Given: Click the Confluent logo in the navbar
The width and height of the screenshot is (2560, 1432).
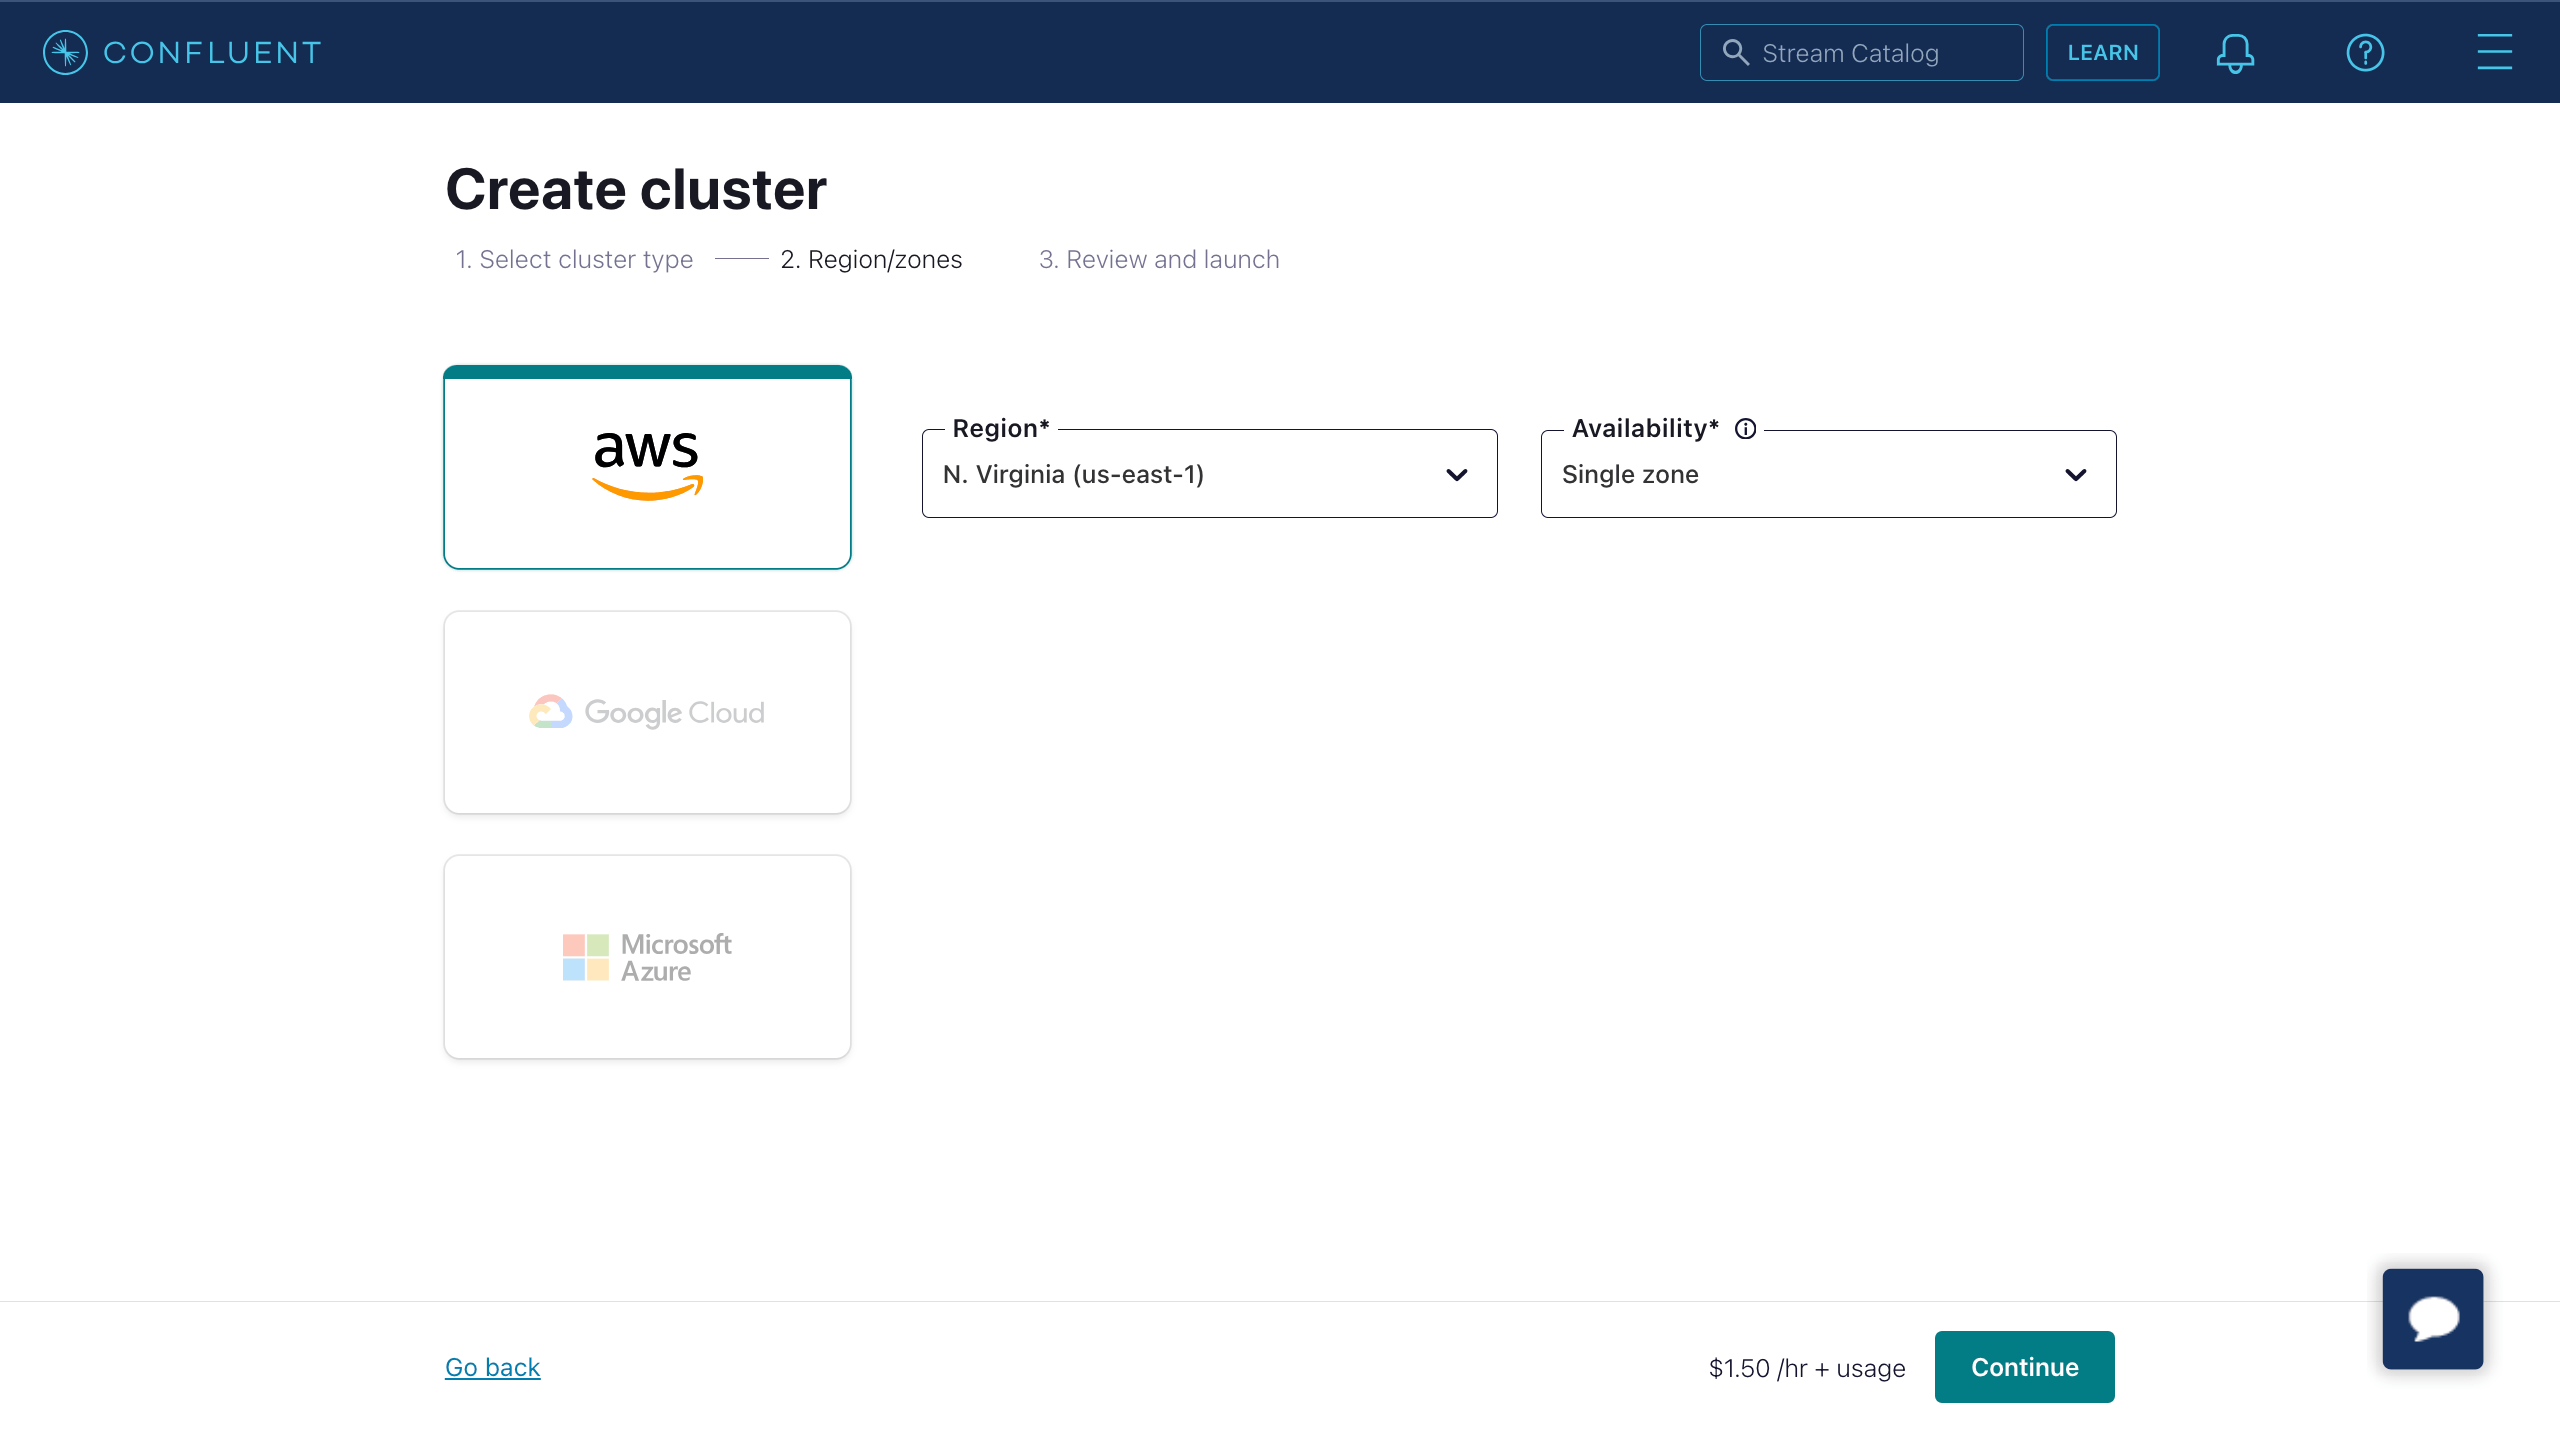Looking at the screenshot, I should coord(180,52).
